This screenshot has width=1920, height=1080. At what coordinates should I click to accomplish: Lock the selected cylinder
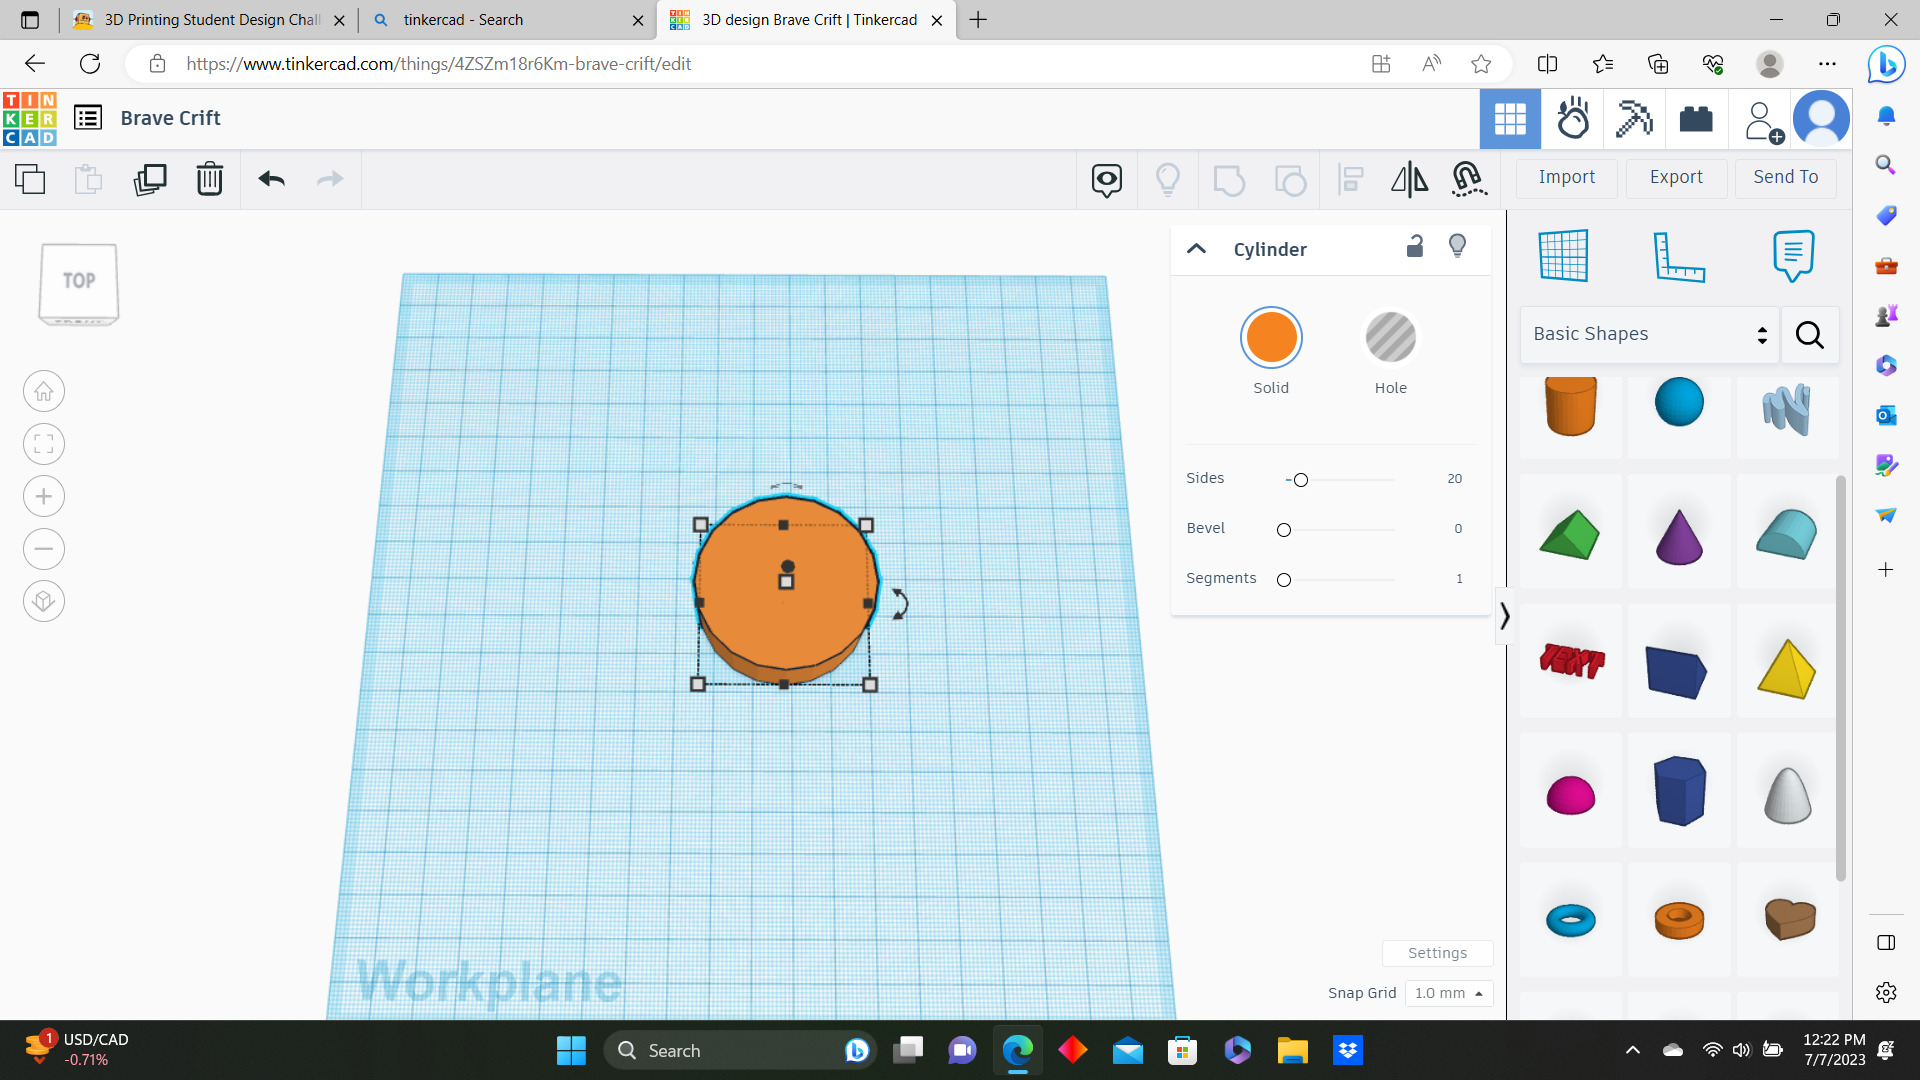(x=1414, y=247)
